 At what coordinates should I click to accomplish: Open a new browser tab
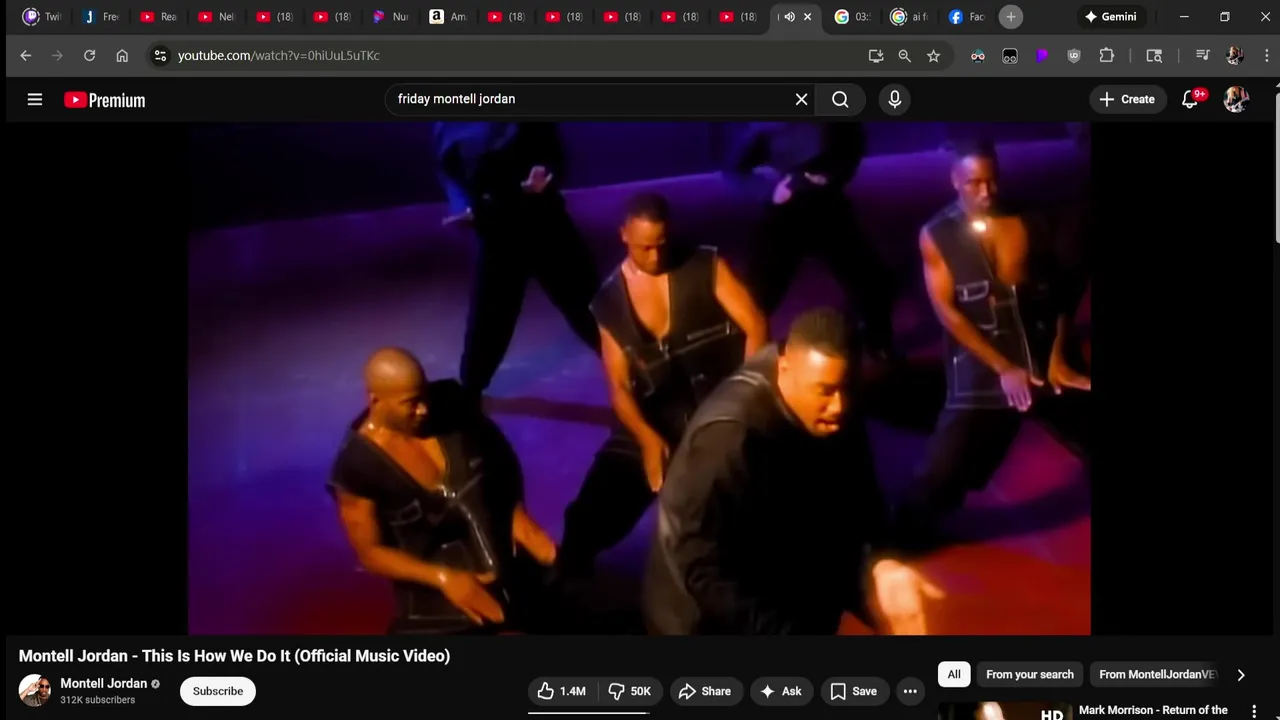[x=1011, y=17]
